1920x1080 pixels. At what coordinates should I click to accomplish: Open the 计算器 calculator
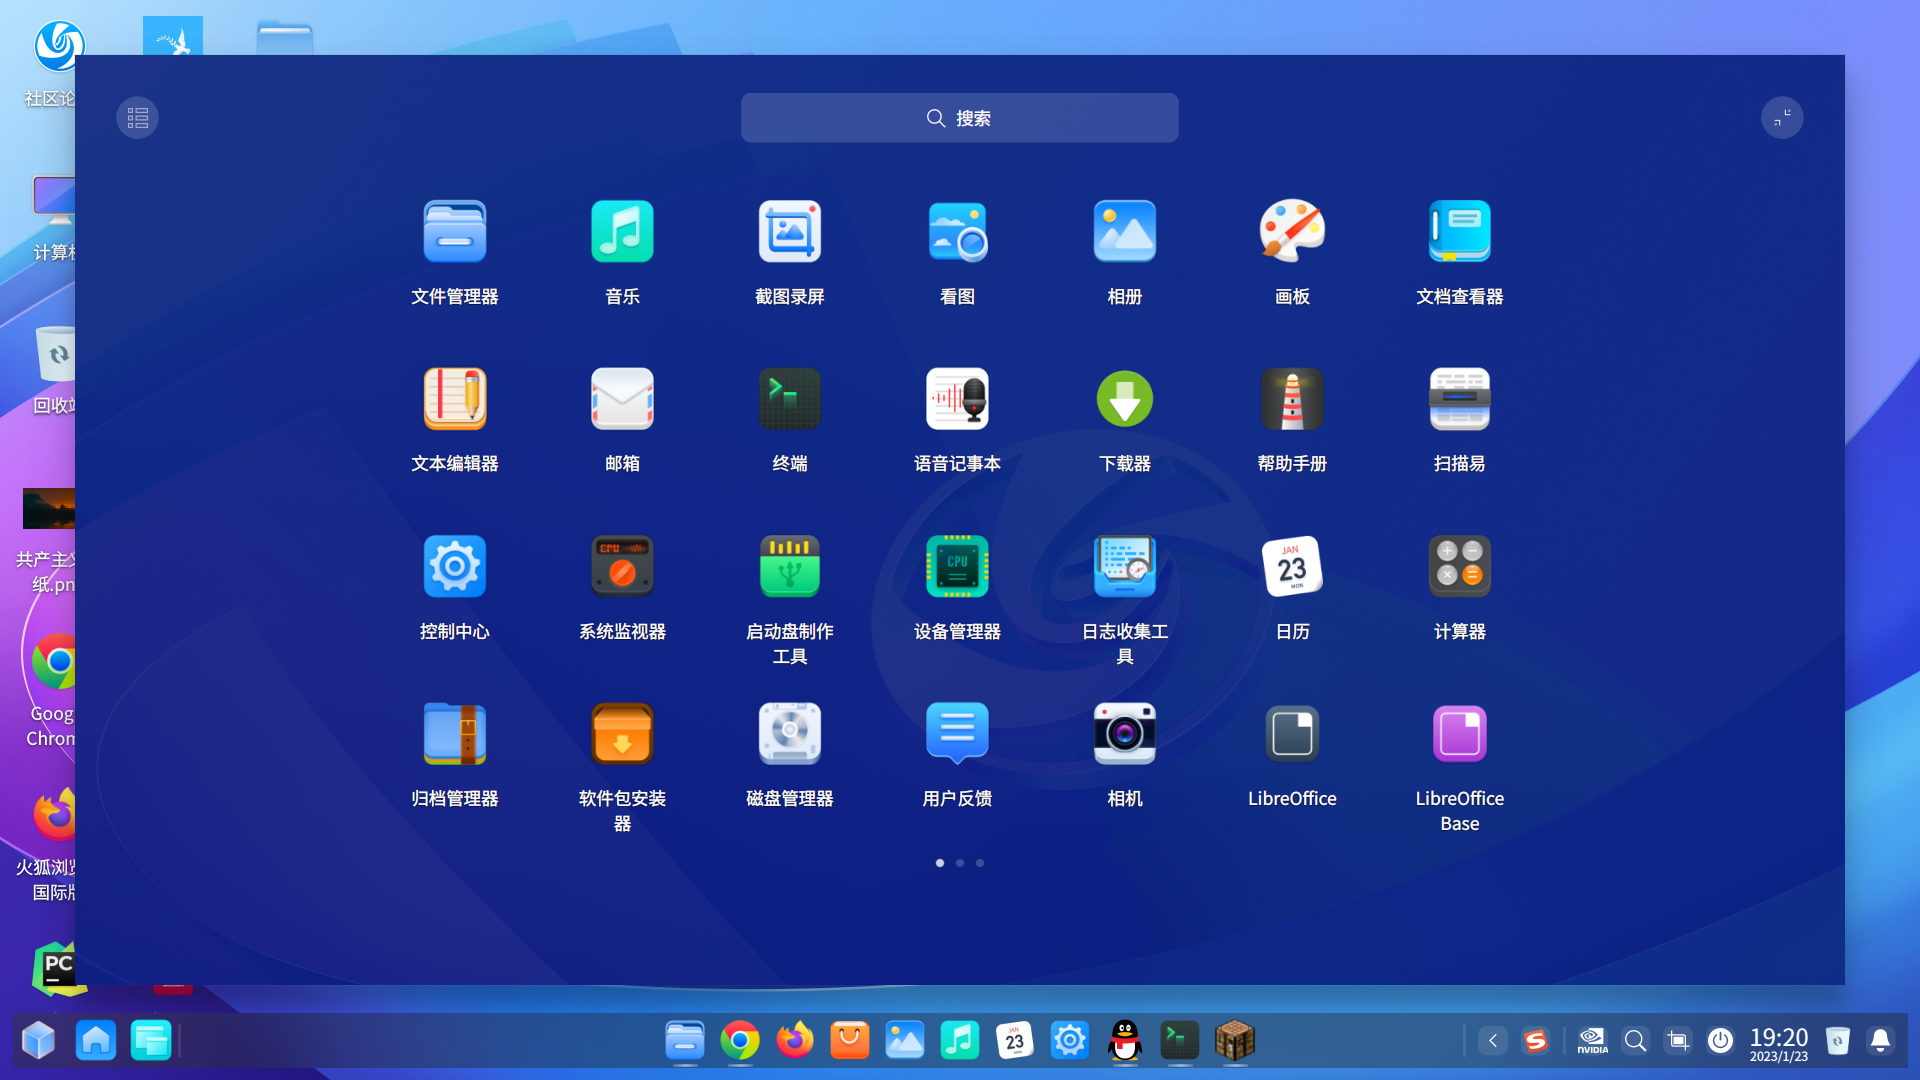[1459, 565]
